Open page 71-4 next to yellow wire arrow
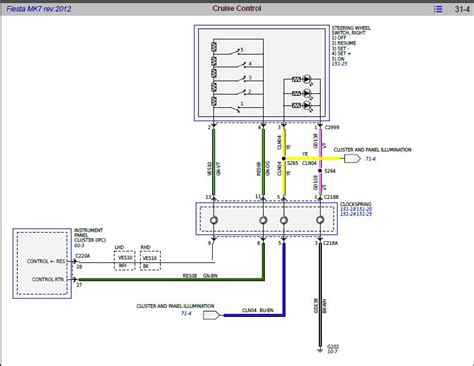Screen dimensions: 474x366 click(370, 159)
